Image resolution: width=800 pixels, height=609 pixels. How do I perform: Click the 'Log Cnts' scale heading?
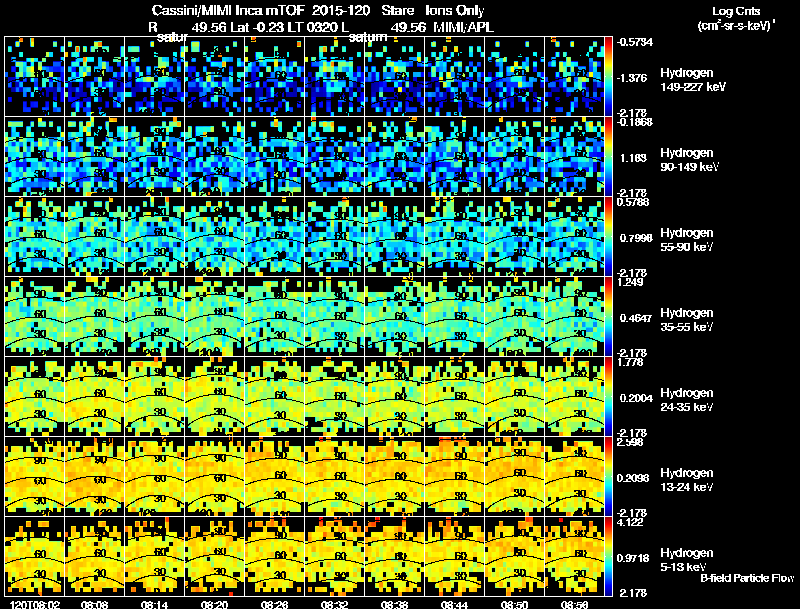[x=736, y=11]
